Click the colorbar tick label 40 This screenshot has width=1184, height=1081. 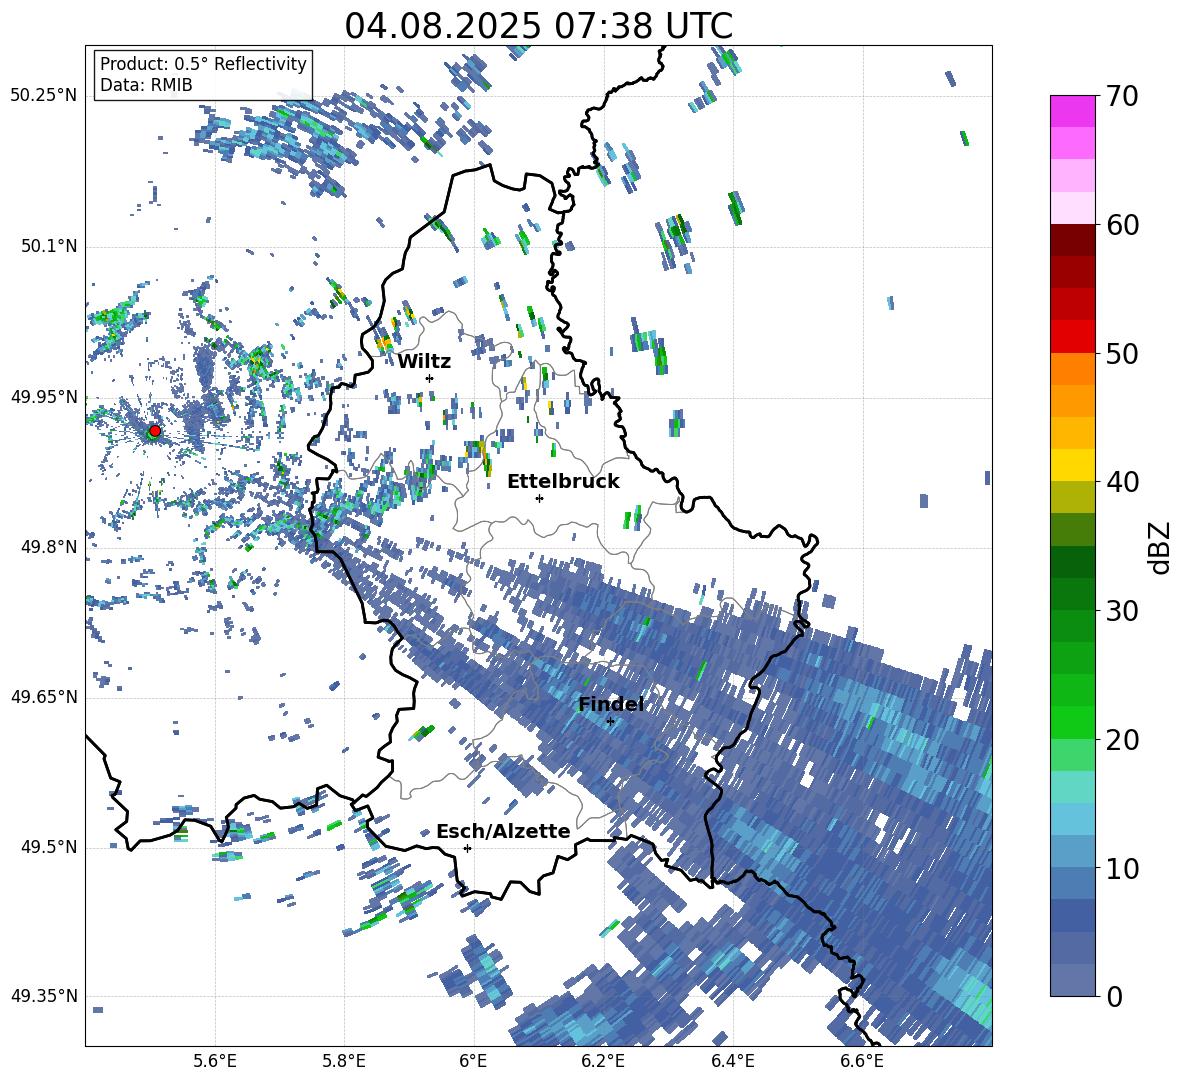pyautogui.click(x=1121, y=482)
